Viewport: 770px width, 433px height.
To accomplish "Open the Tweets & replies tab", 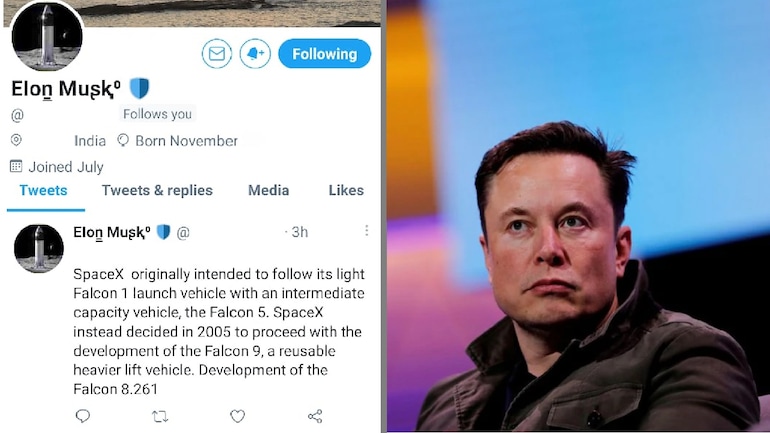I will pos(157,190).
